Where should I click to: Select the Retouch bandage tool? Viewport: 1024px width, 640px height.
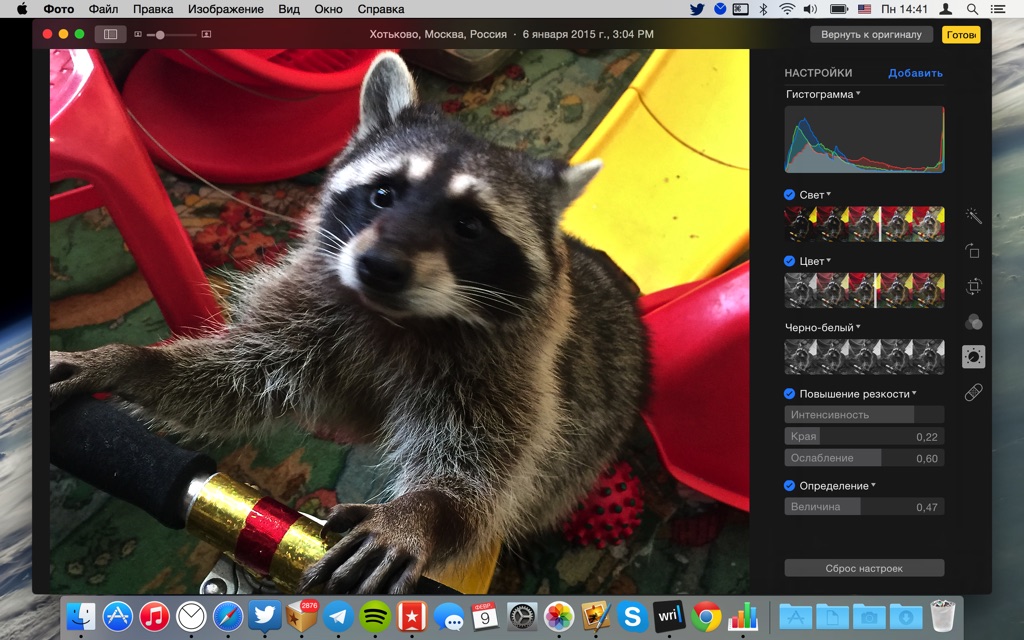[973, 393]
